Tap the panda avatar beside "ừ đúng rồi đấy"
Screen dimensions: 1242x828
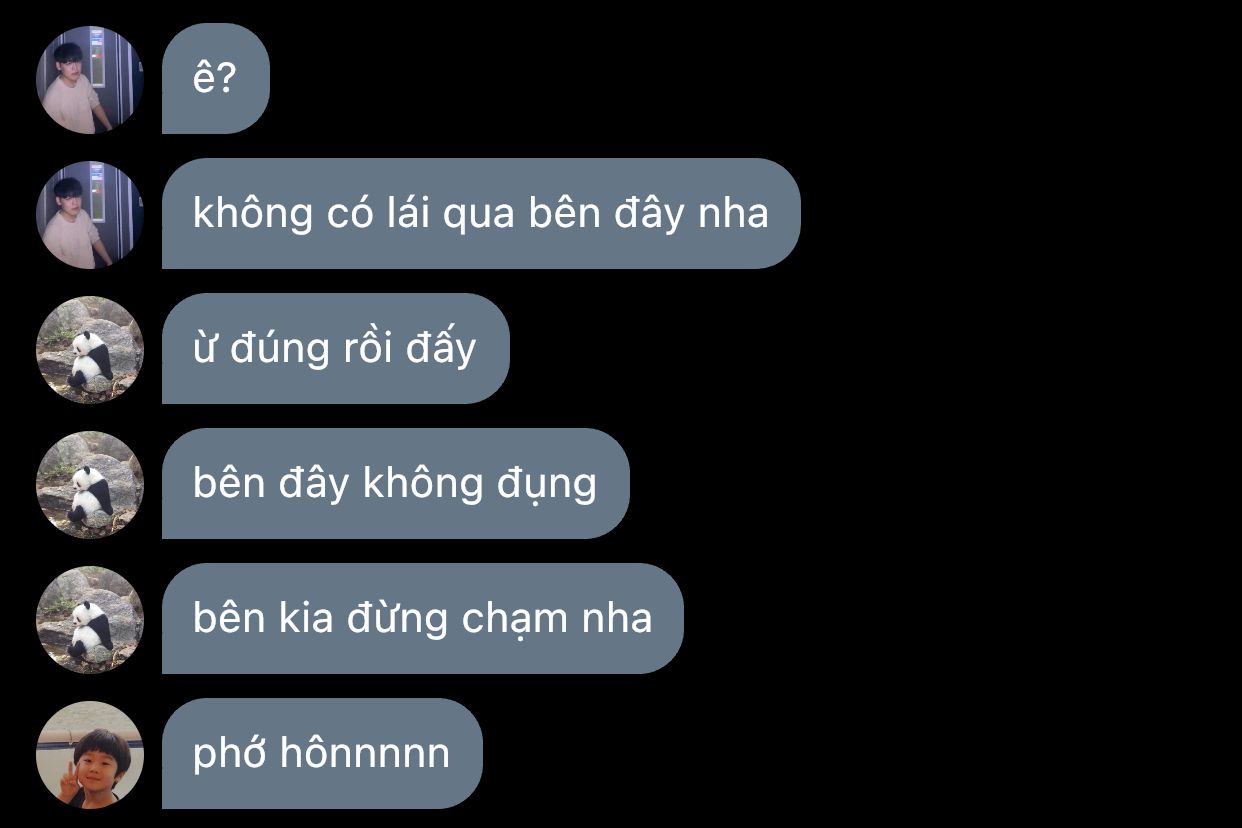[90, 350]
